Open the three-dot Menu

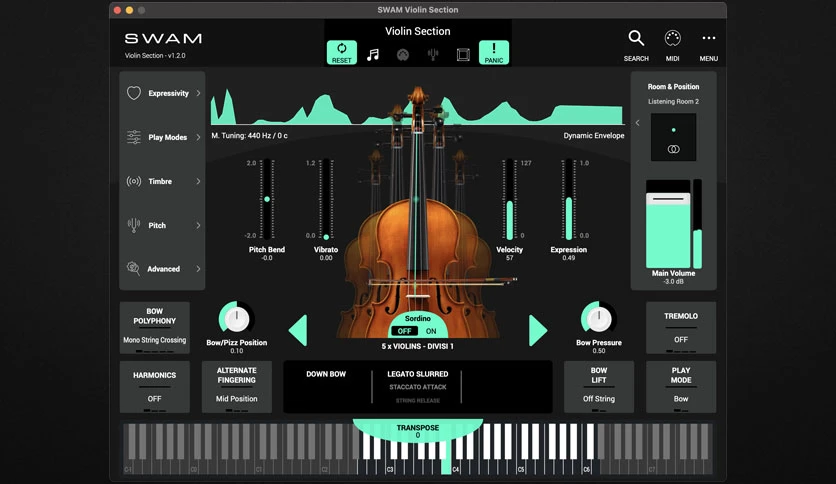click(x=709, y=38)
